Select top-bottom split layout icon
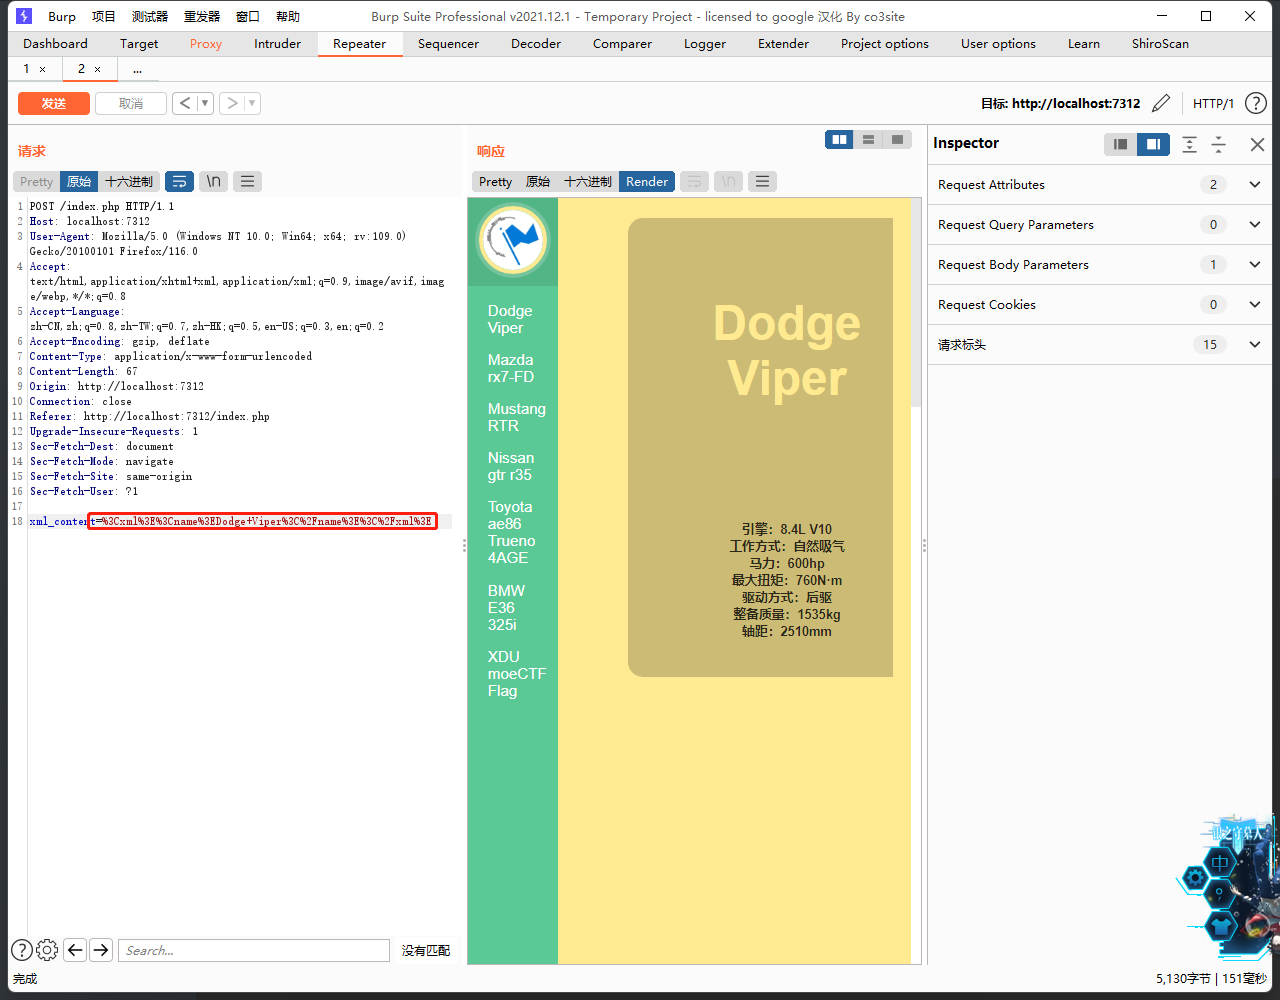1280x1000 pixels. [x=869, y=140]
